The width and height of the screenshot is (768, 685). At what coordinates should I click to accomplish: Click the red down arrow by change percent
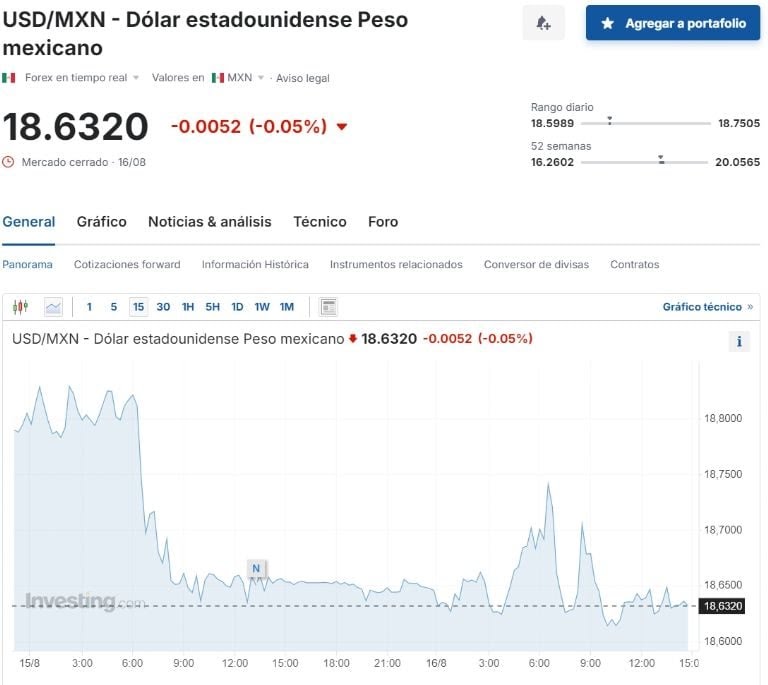point(342,127)
